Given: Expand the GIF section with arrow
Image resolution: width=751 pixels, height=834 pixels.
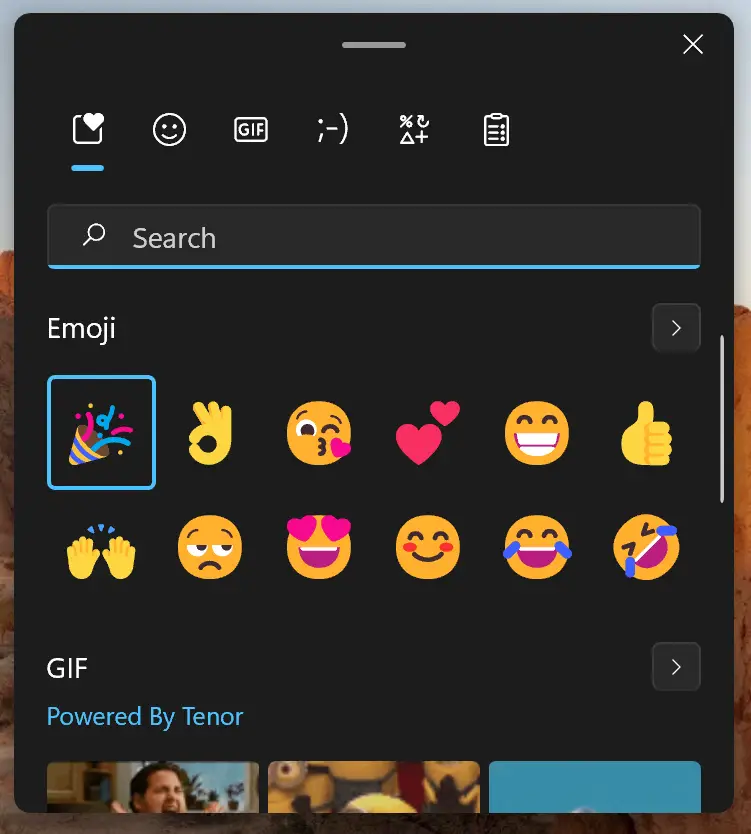Looking at the screenshot, I should pyautogui.click(x=676, y=666).
